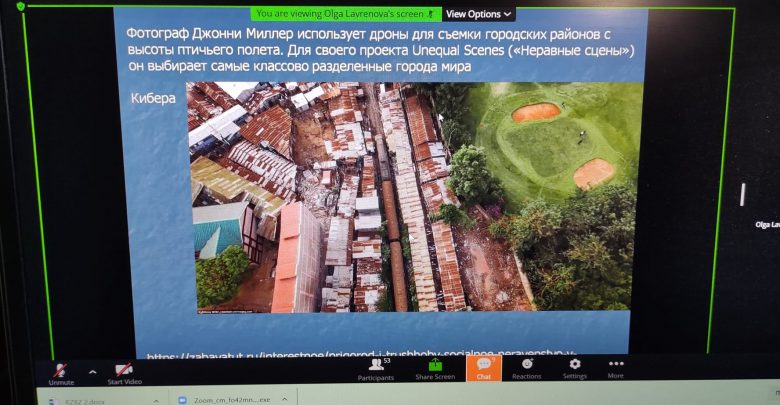The width and height of the screenshot is (780, 405).
Task: Click the slide text mentioning Unequal Scenes
Action: [x=381, y=50]
